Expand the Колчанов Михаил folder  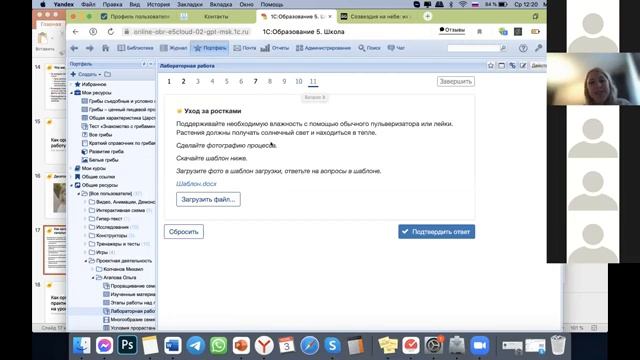[x=93, y=269]
